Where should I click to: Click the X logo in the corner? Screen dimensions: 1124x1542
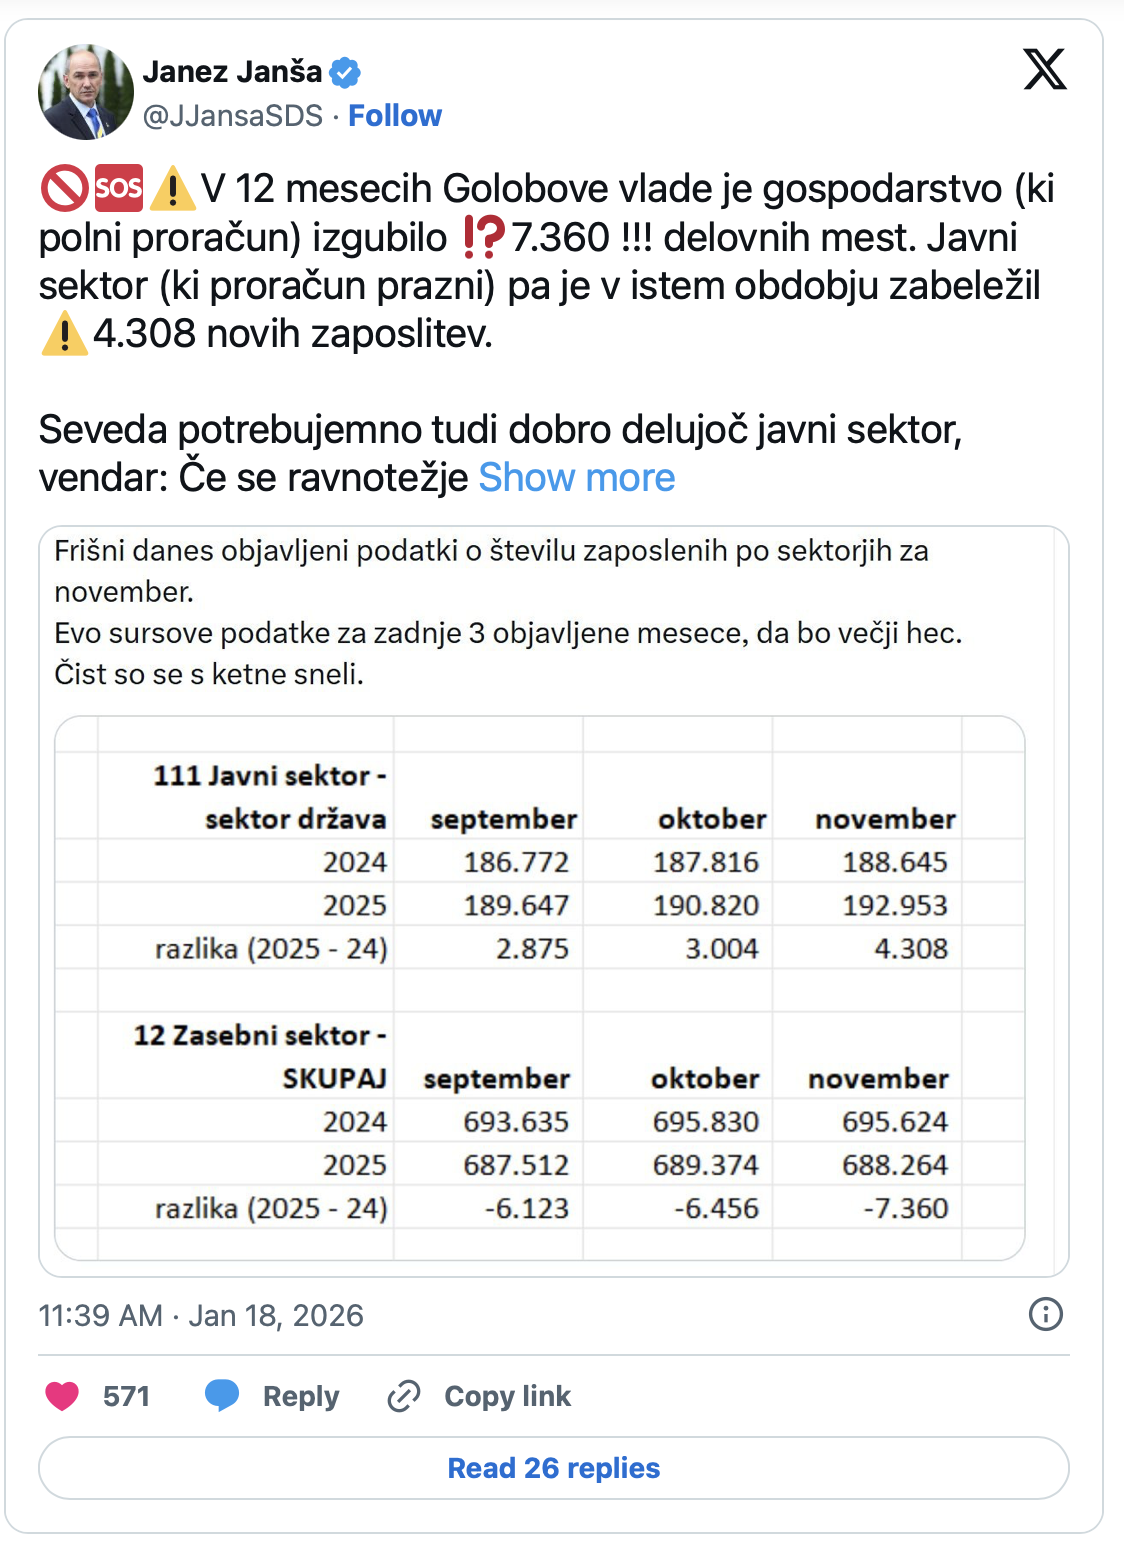tap(1045, 70)
